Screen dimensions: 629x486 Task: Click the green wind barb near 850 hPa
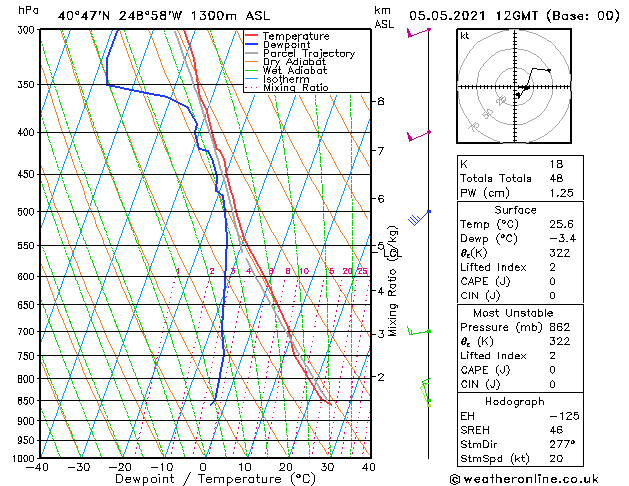click(x=425, y=393)
